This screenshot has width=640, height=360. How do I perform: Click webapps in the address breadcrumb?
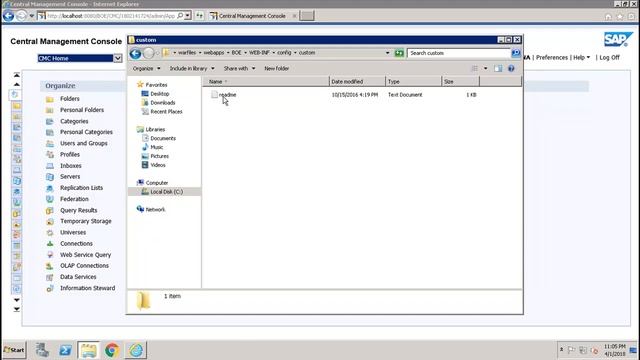[213, 53]
